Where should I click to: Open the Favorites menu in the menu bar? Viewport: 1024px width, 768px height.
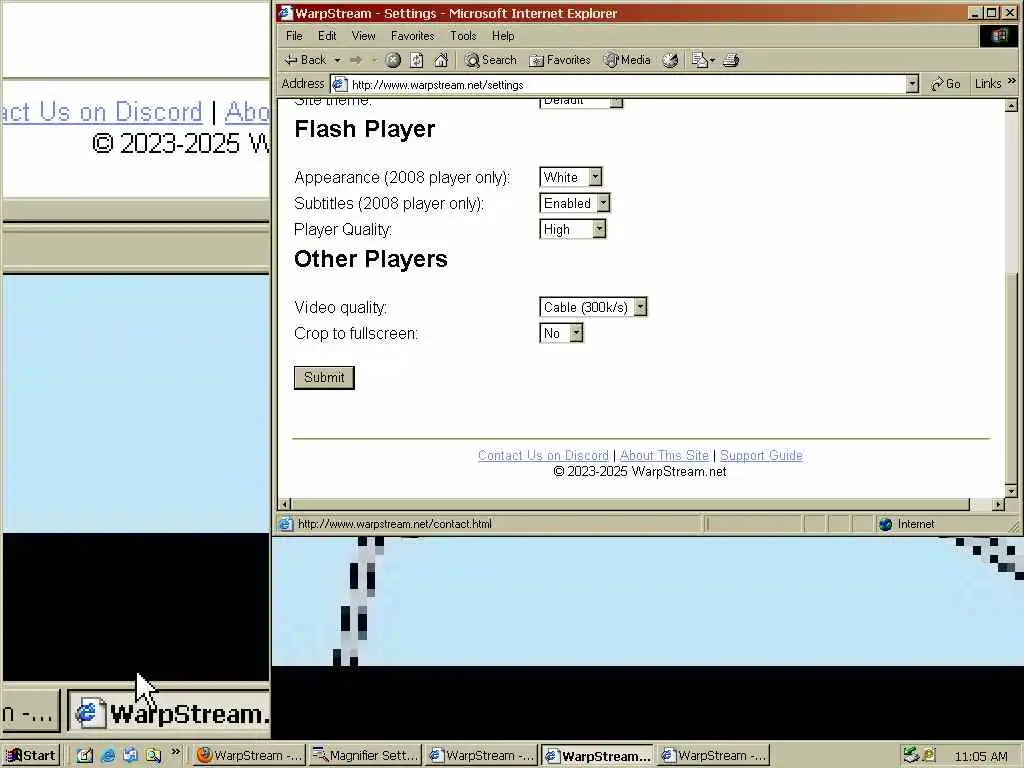[x=412, y=36]
